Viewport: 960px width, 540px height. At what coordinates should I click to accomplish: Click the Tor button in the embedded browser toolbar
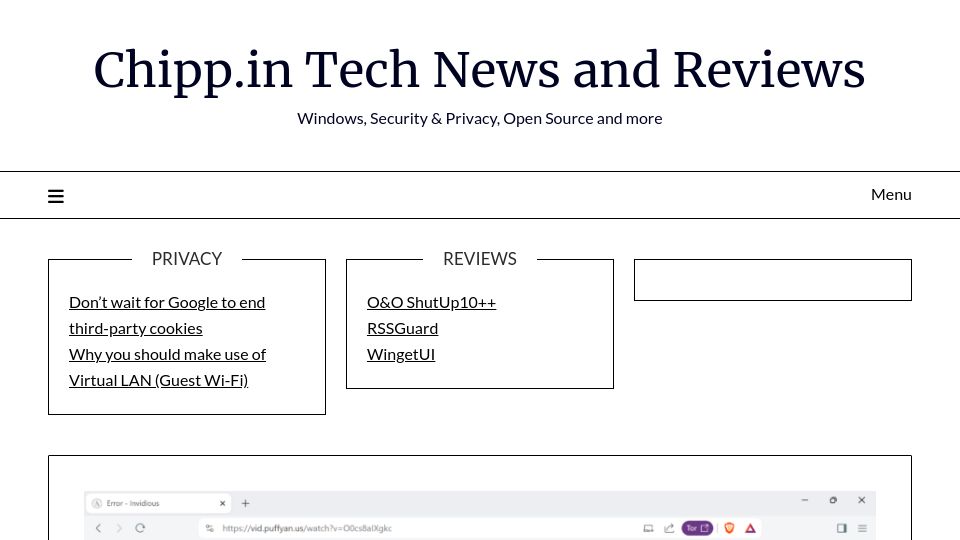697,528
